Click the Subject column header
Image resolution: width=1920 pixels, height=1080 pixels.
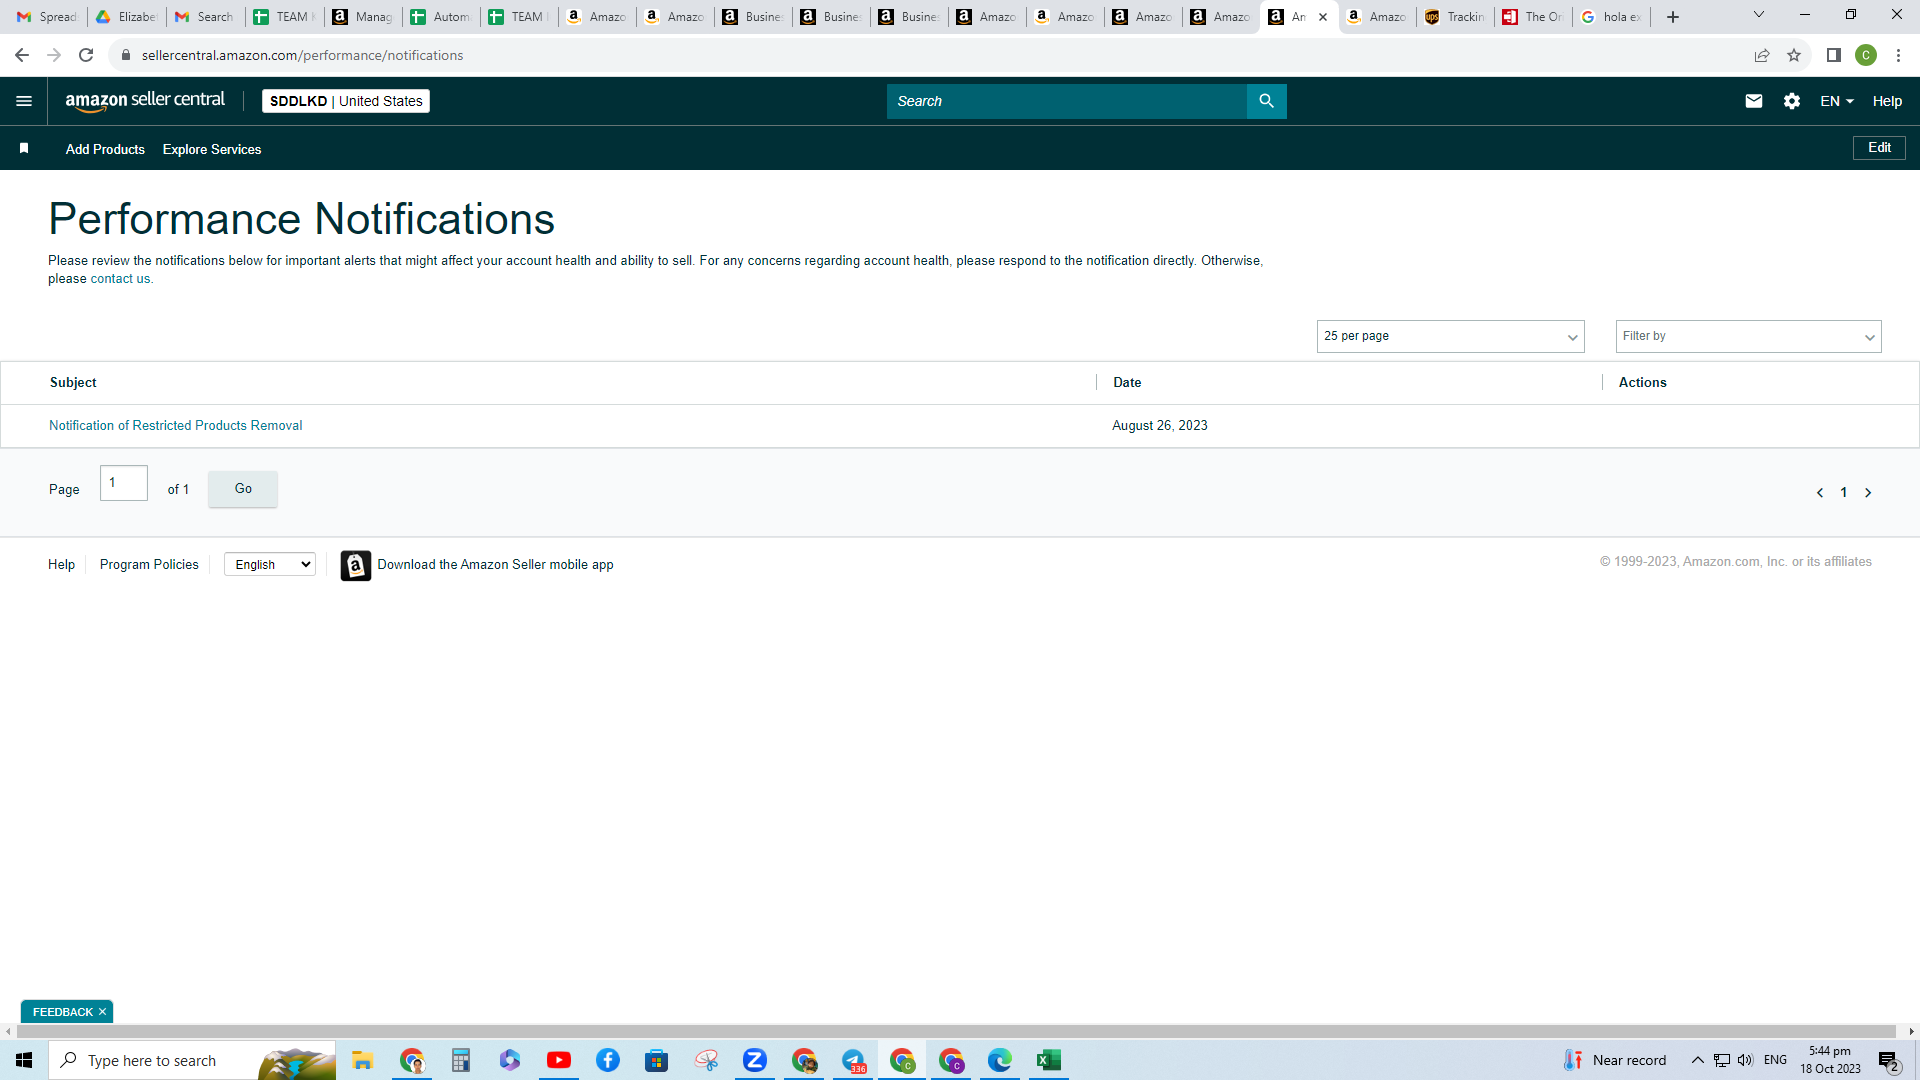point(73,383)
